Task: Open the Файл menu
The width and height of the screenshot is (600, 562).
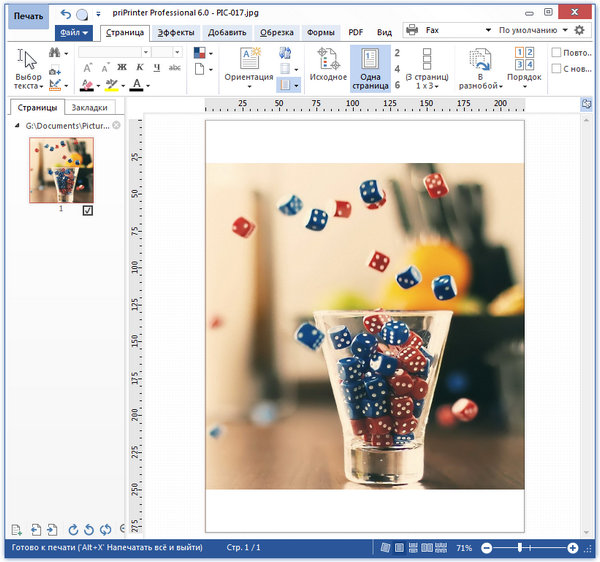Action: [73, 32]
